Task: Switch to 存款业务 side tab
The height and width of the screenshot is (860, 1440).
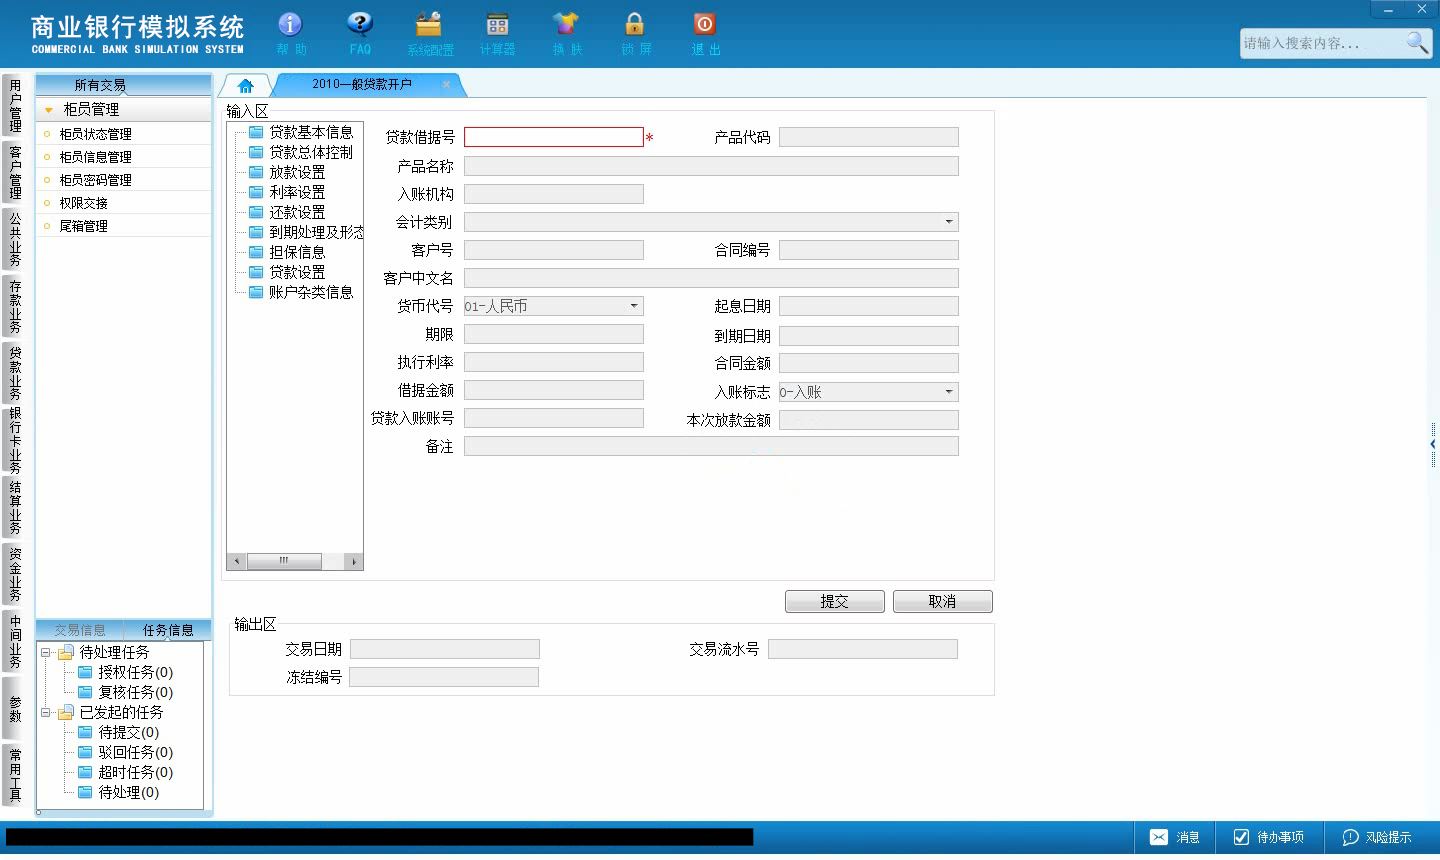Action: 14,306
